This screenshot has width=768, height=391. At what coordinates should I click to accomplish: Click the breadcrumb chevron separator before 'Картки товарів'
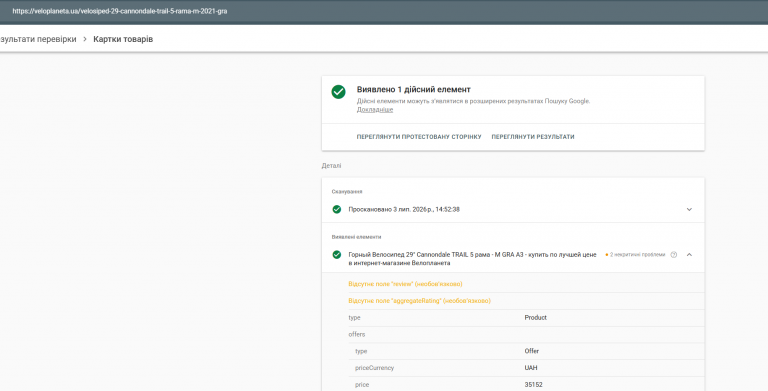[85, 39]
